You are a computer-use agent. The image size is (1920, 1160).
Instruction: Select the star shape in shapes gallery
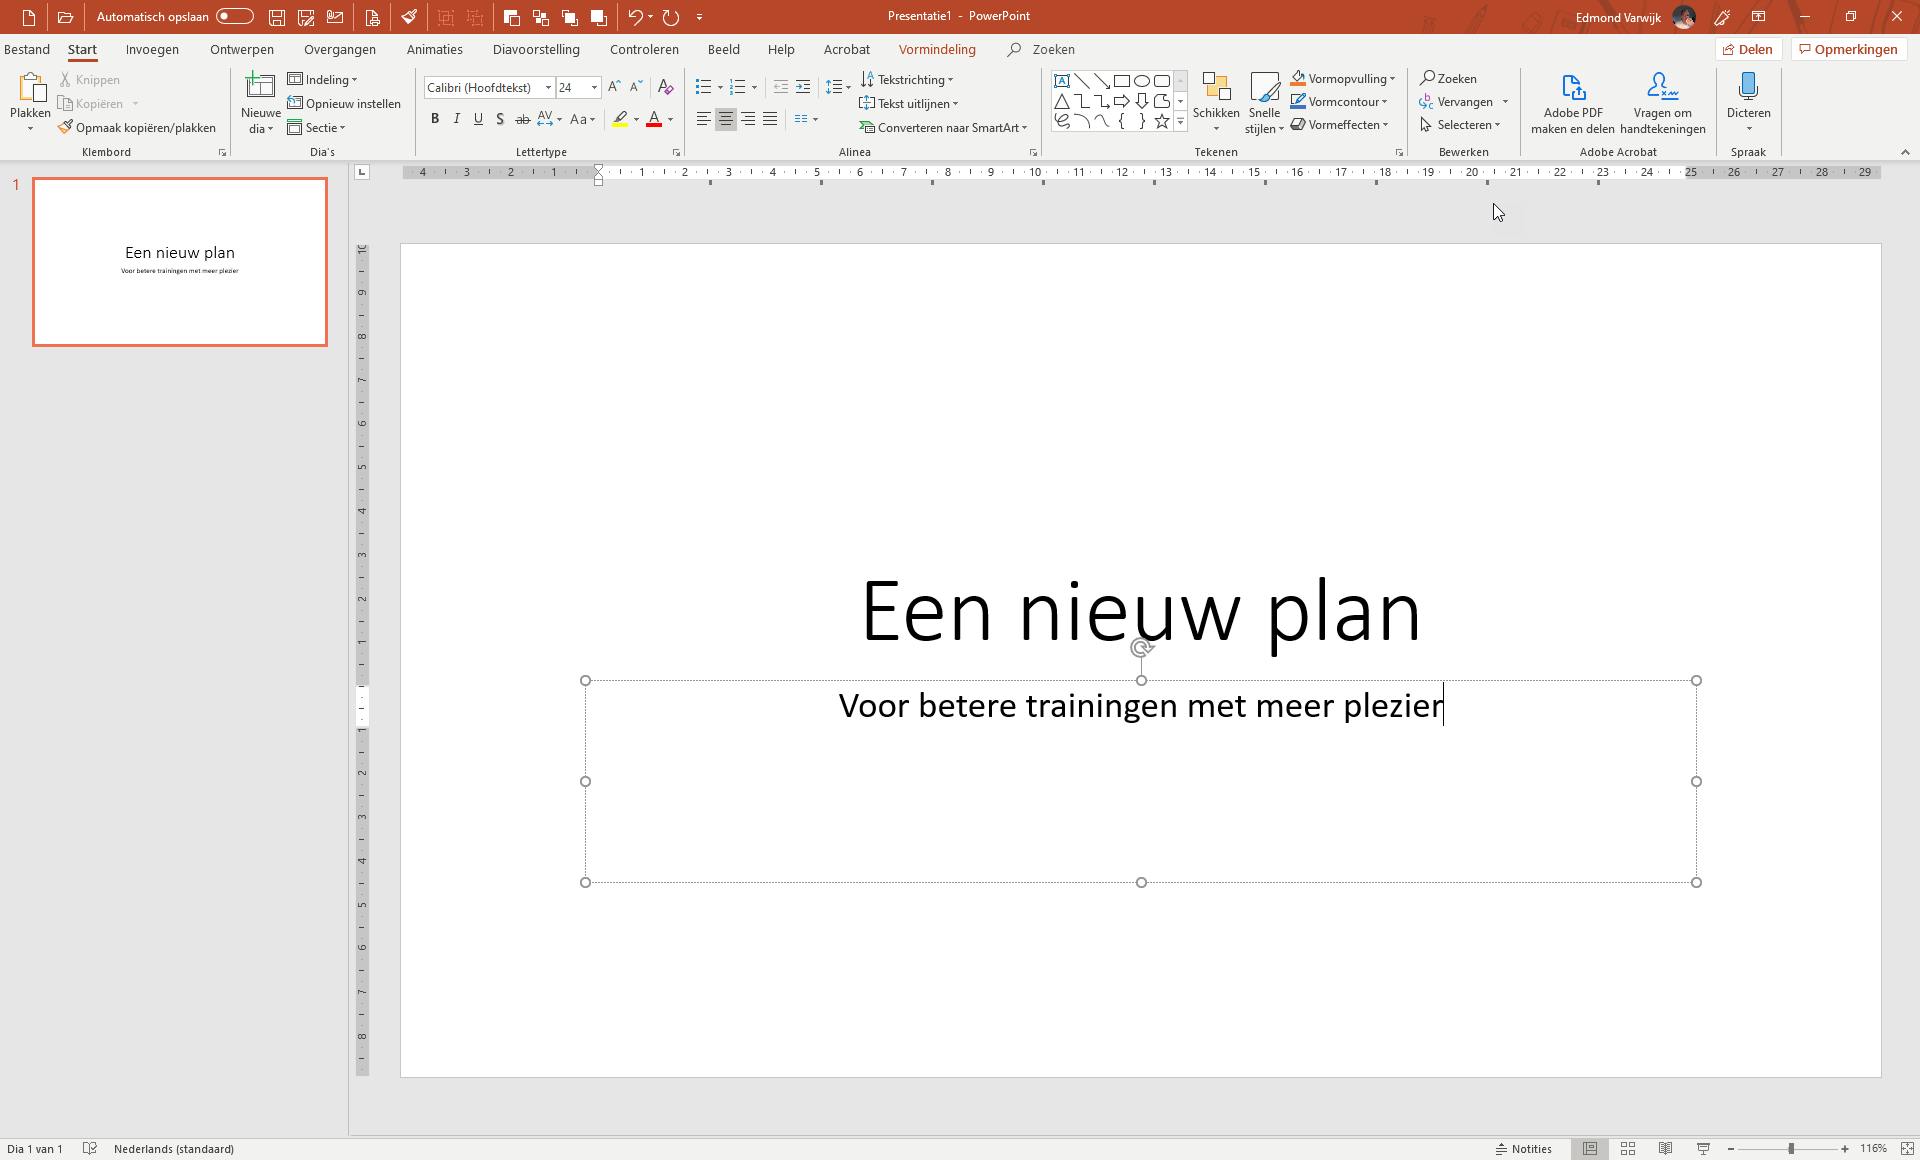pyautogui.click(x=1161, y=121)
